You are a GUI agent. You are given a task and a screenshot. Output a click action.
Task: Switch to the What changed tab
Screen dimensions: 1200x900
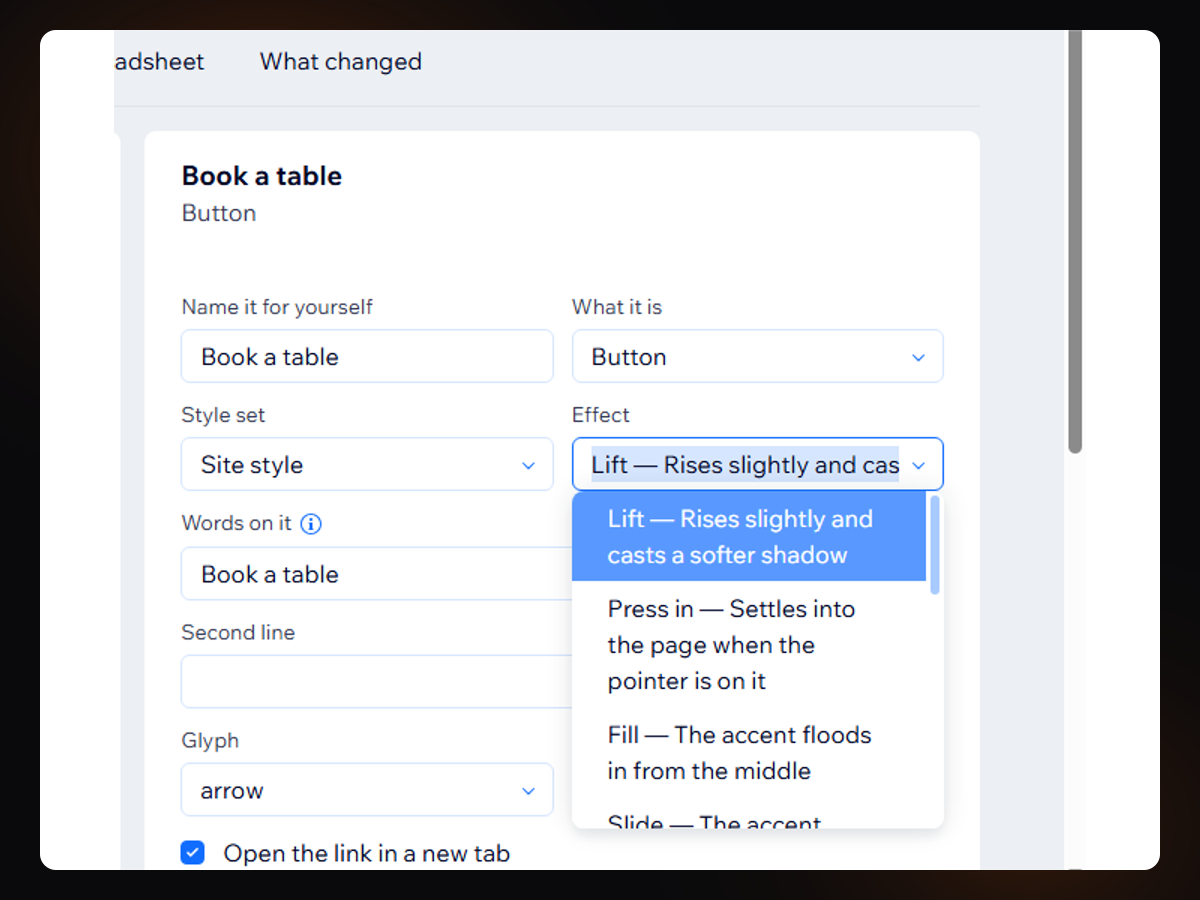(x=341, y=62)
